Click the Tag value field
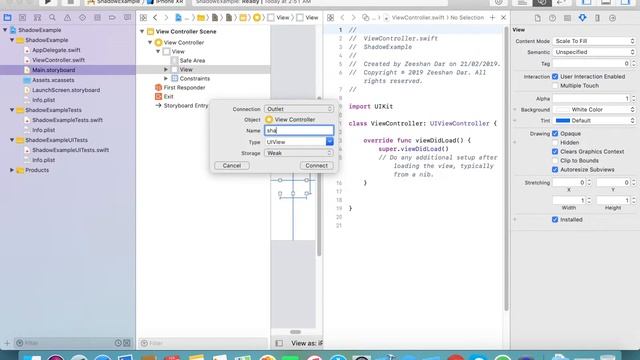This screenshot has width=640, height=360. pyautogui.click(x=591, y=64)
